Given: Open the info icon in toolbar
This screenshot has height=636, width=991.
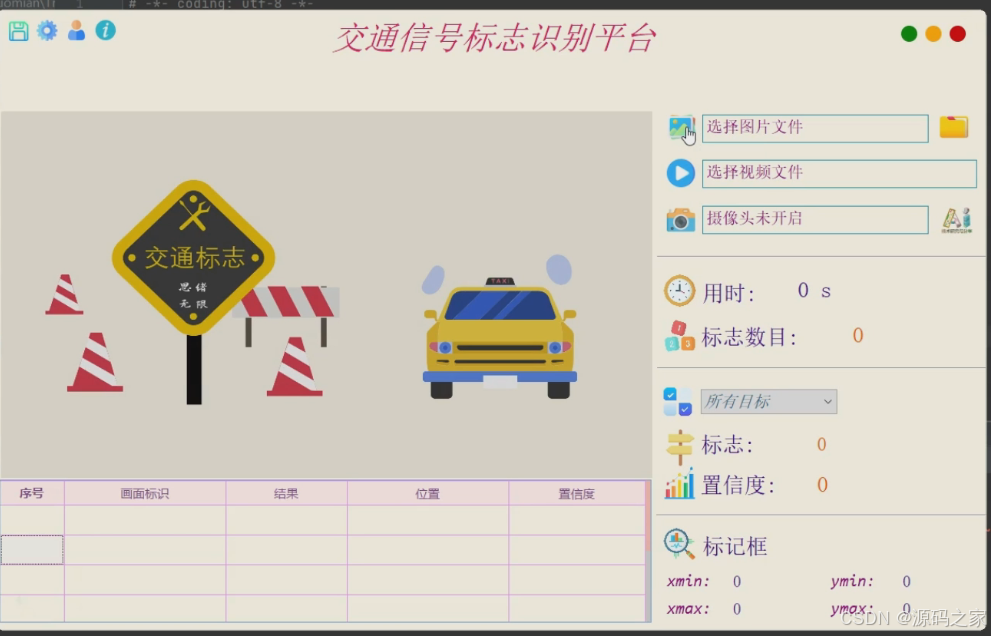Looking at the screenshot, I should [x=106, y=30].
